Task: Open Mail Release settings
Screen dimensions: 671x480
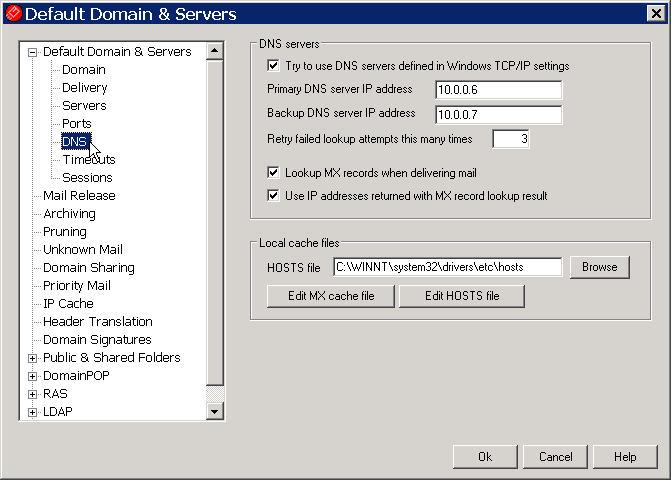Action: tap(79, 196)
